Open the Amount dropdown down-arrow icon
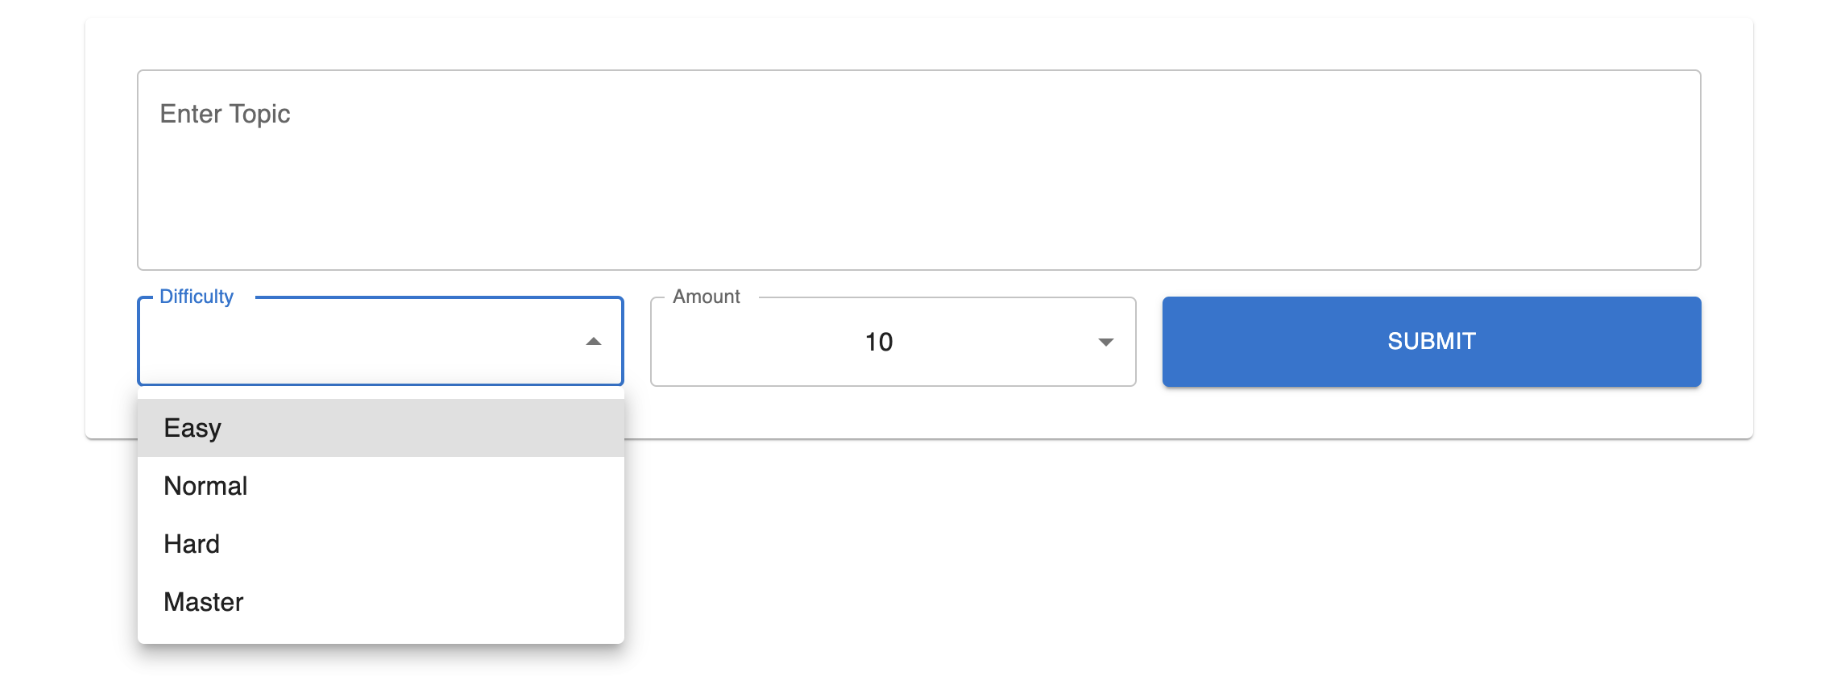 click(x=1105, y=342)
